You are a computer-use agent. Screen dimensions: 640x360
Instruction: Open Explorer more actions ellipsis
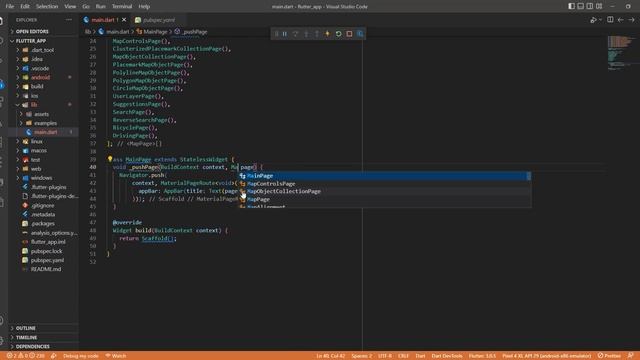pos(69,20)
